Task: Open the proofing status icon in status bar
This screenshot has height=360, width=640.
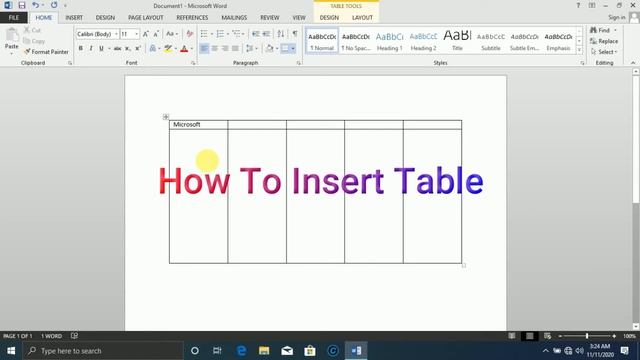Action: tap(74, 336)
